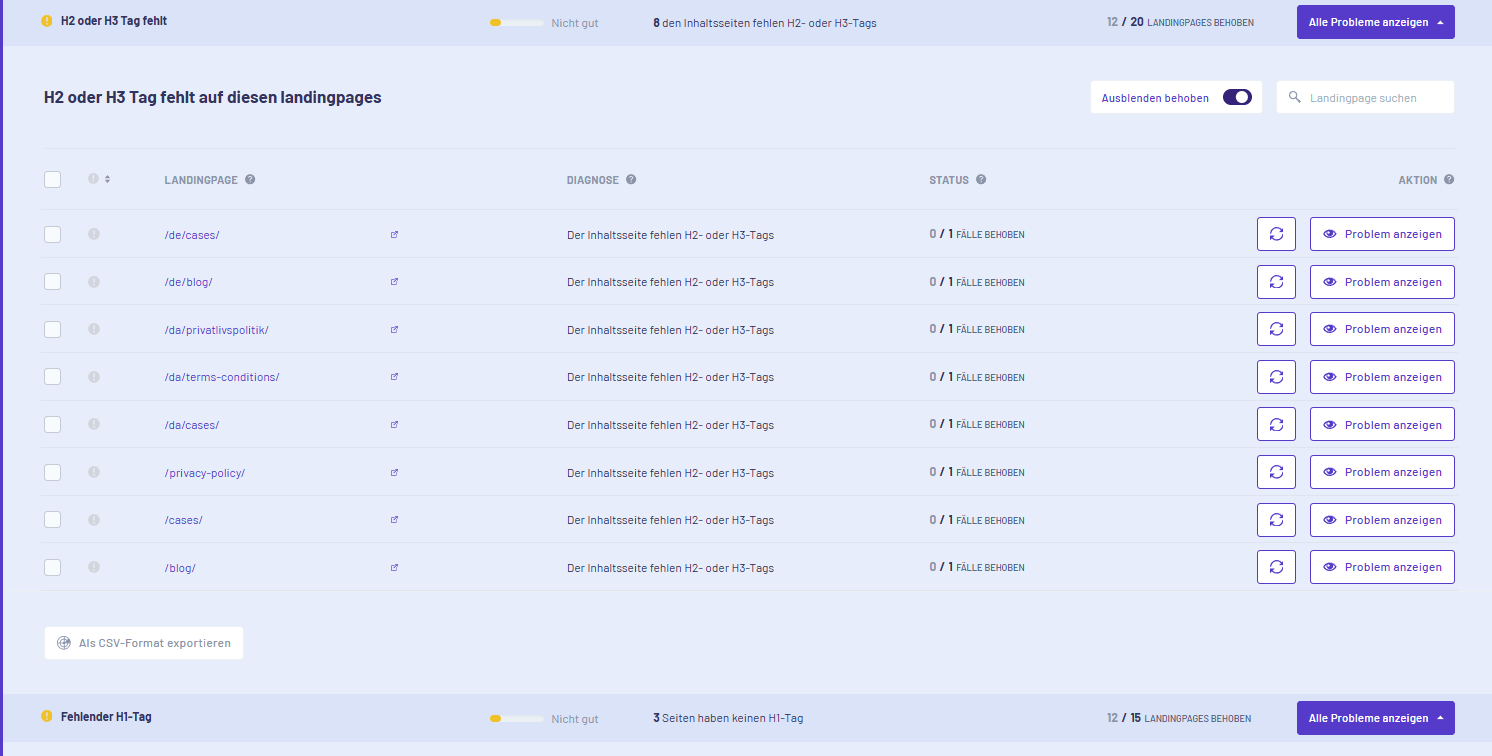Refresh check for the /da/cases/ row
Image resolution: width=1492 pixels, height=756 pixels.
(x=1276, y=424)
